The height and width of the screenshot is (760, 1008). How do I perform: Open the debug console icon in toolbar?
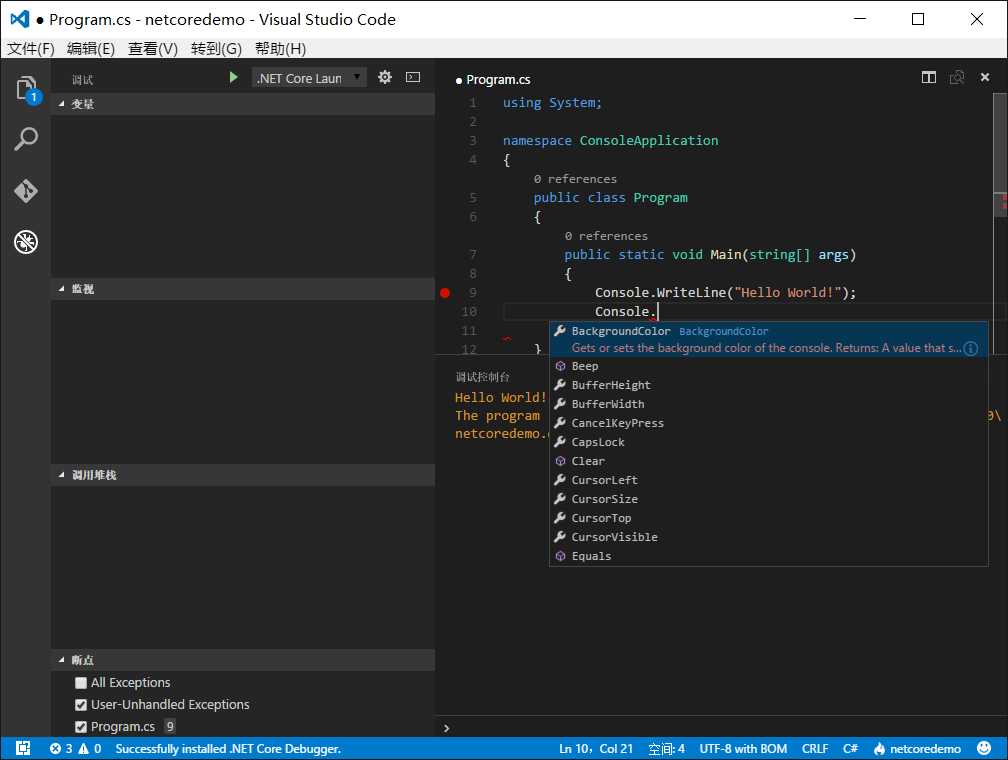tap(413, 78)
